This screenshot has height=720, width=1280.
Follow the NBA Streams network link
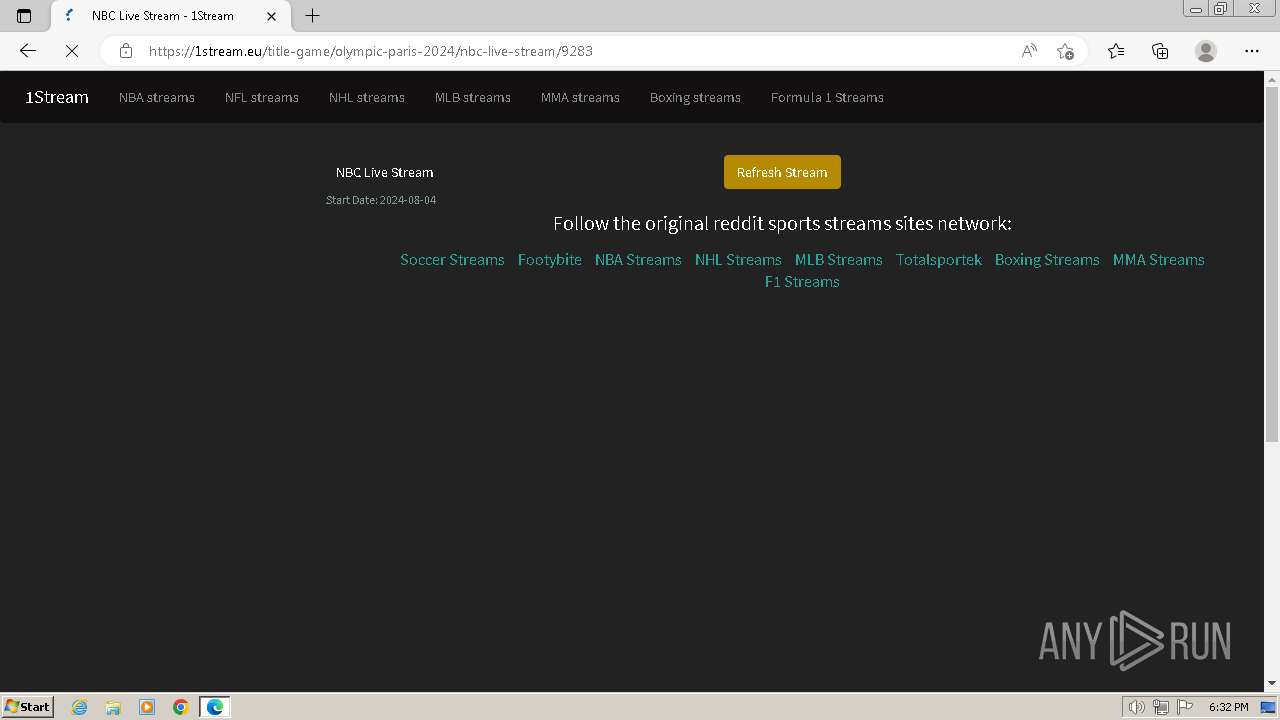coord(638,259)
